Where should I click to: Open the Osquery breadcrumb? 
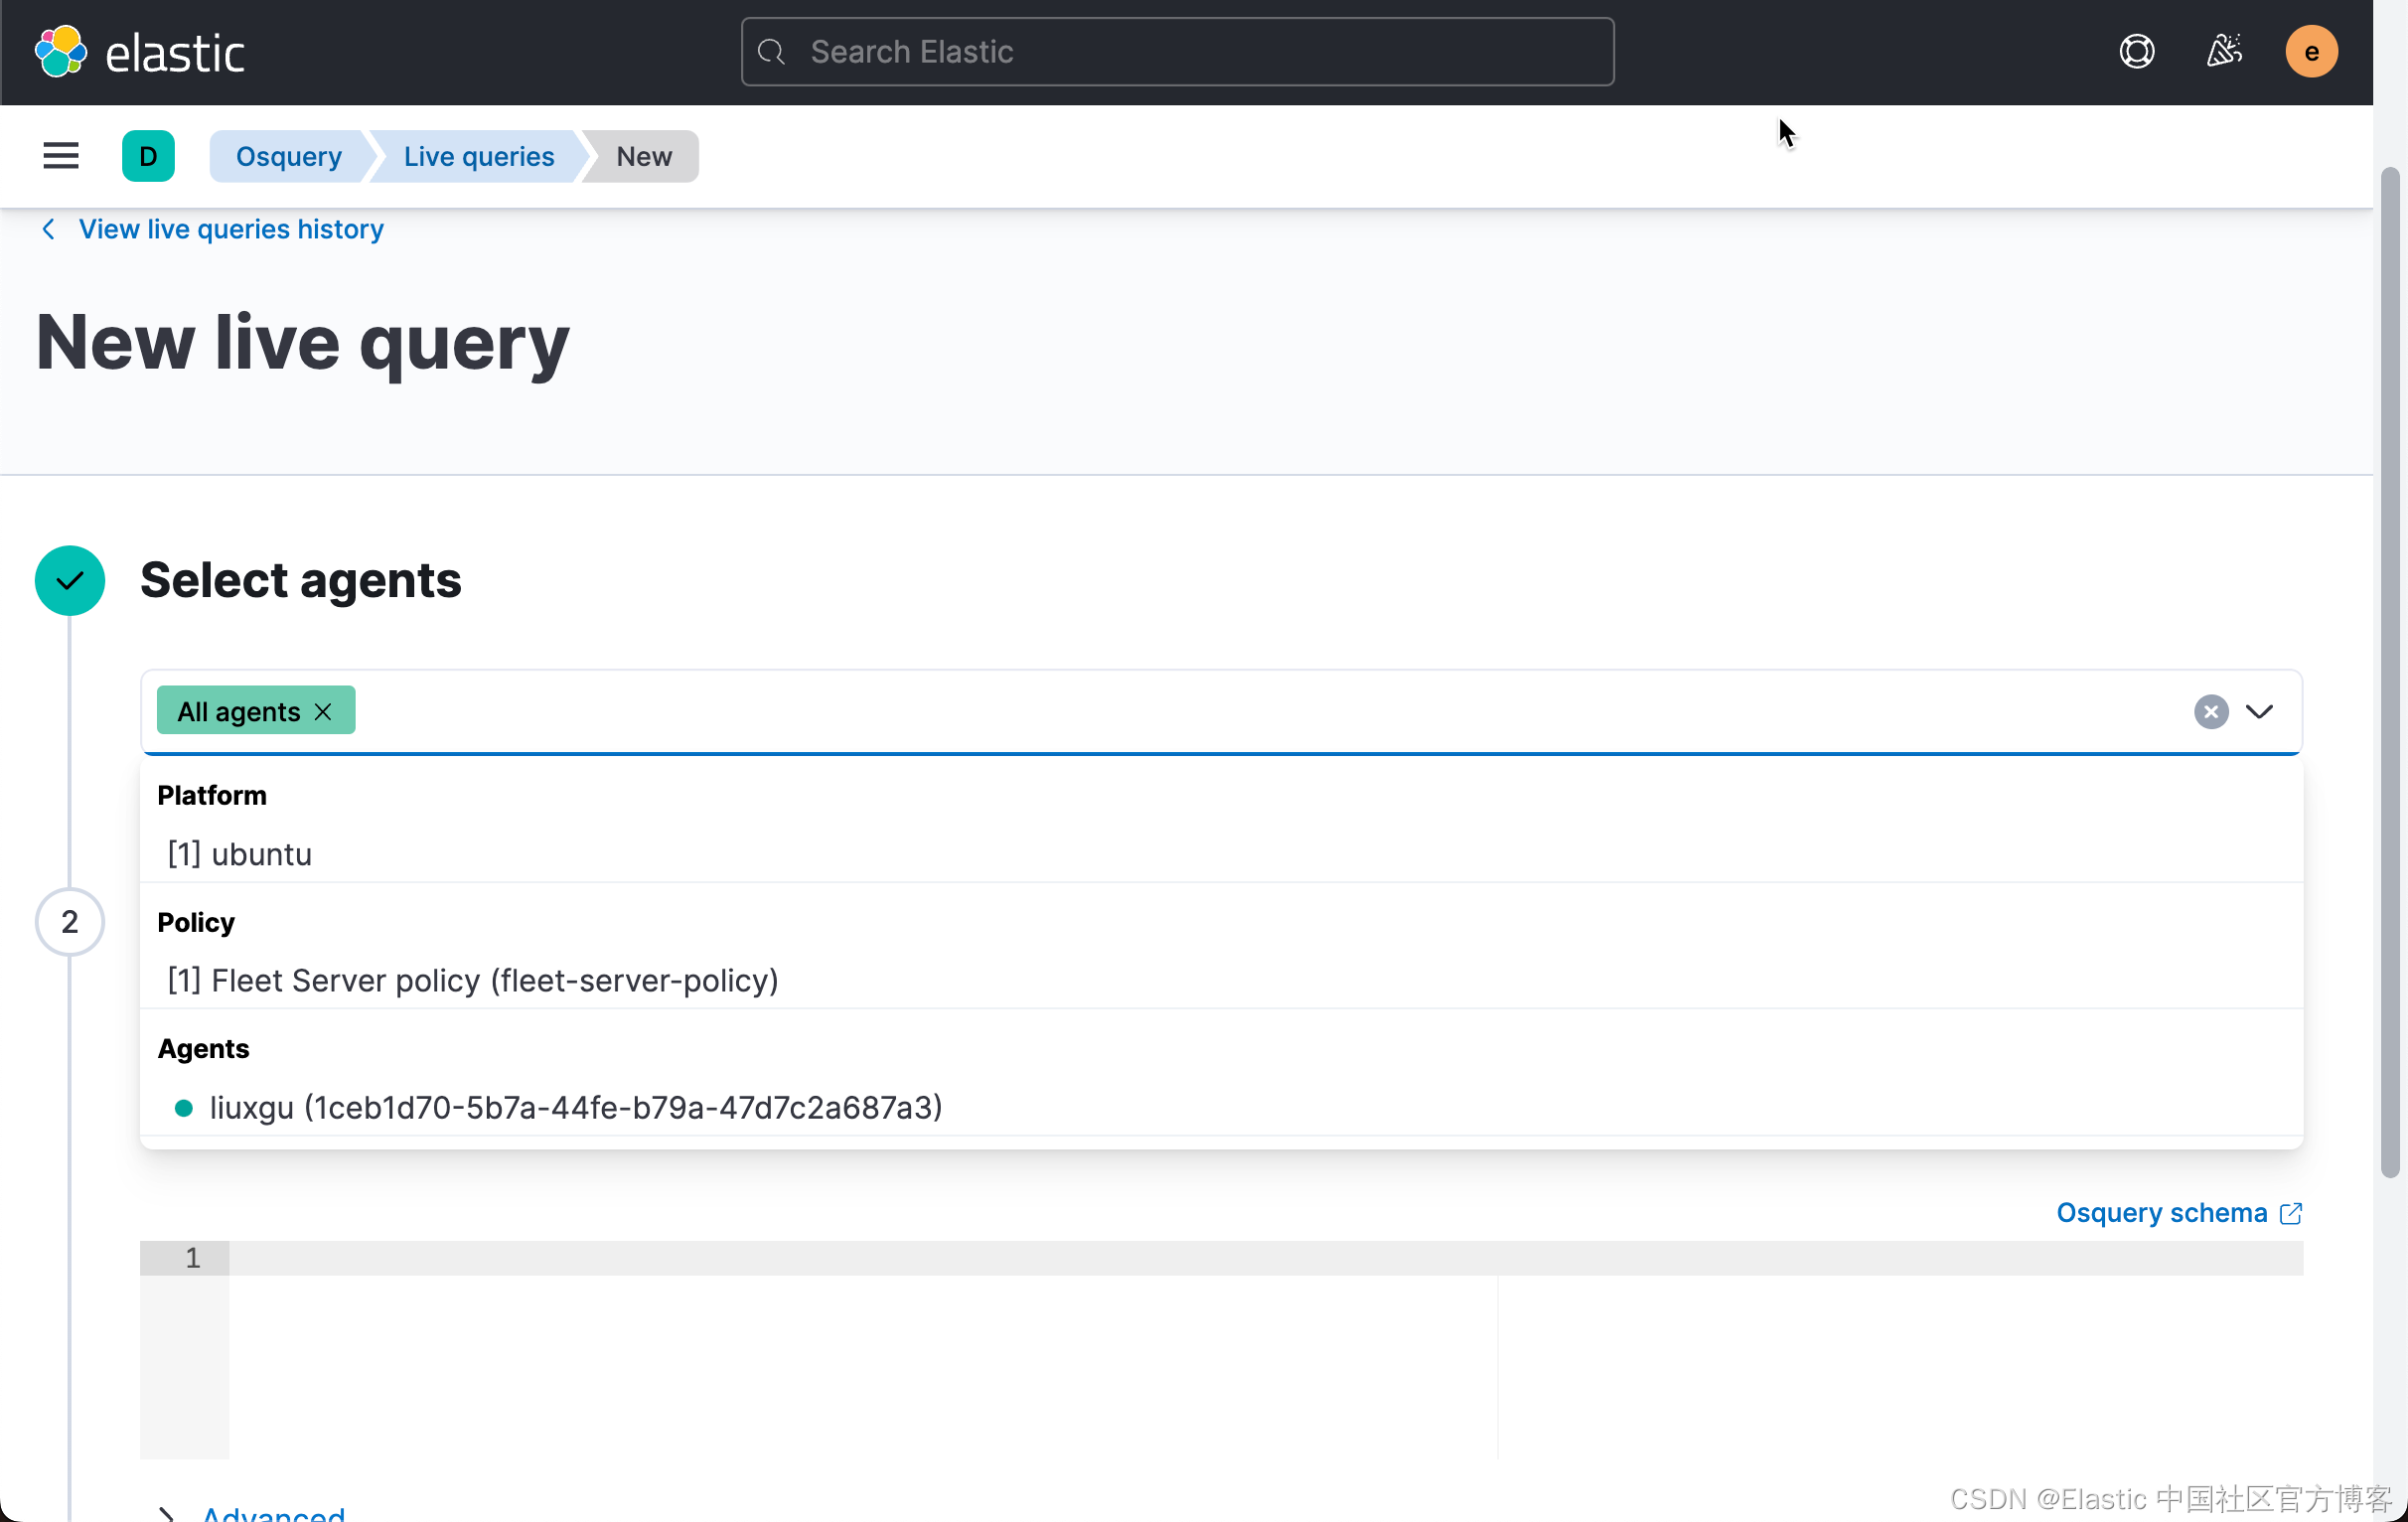(288, 156)
